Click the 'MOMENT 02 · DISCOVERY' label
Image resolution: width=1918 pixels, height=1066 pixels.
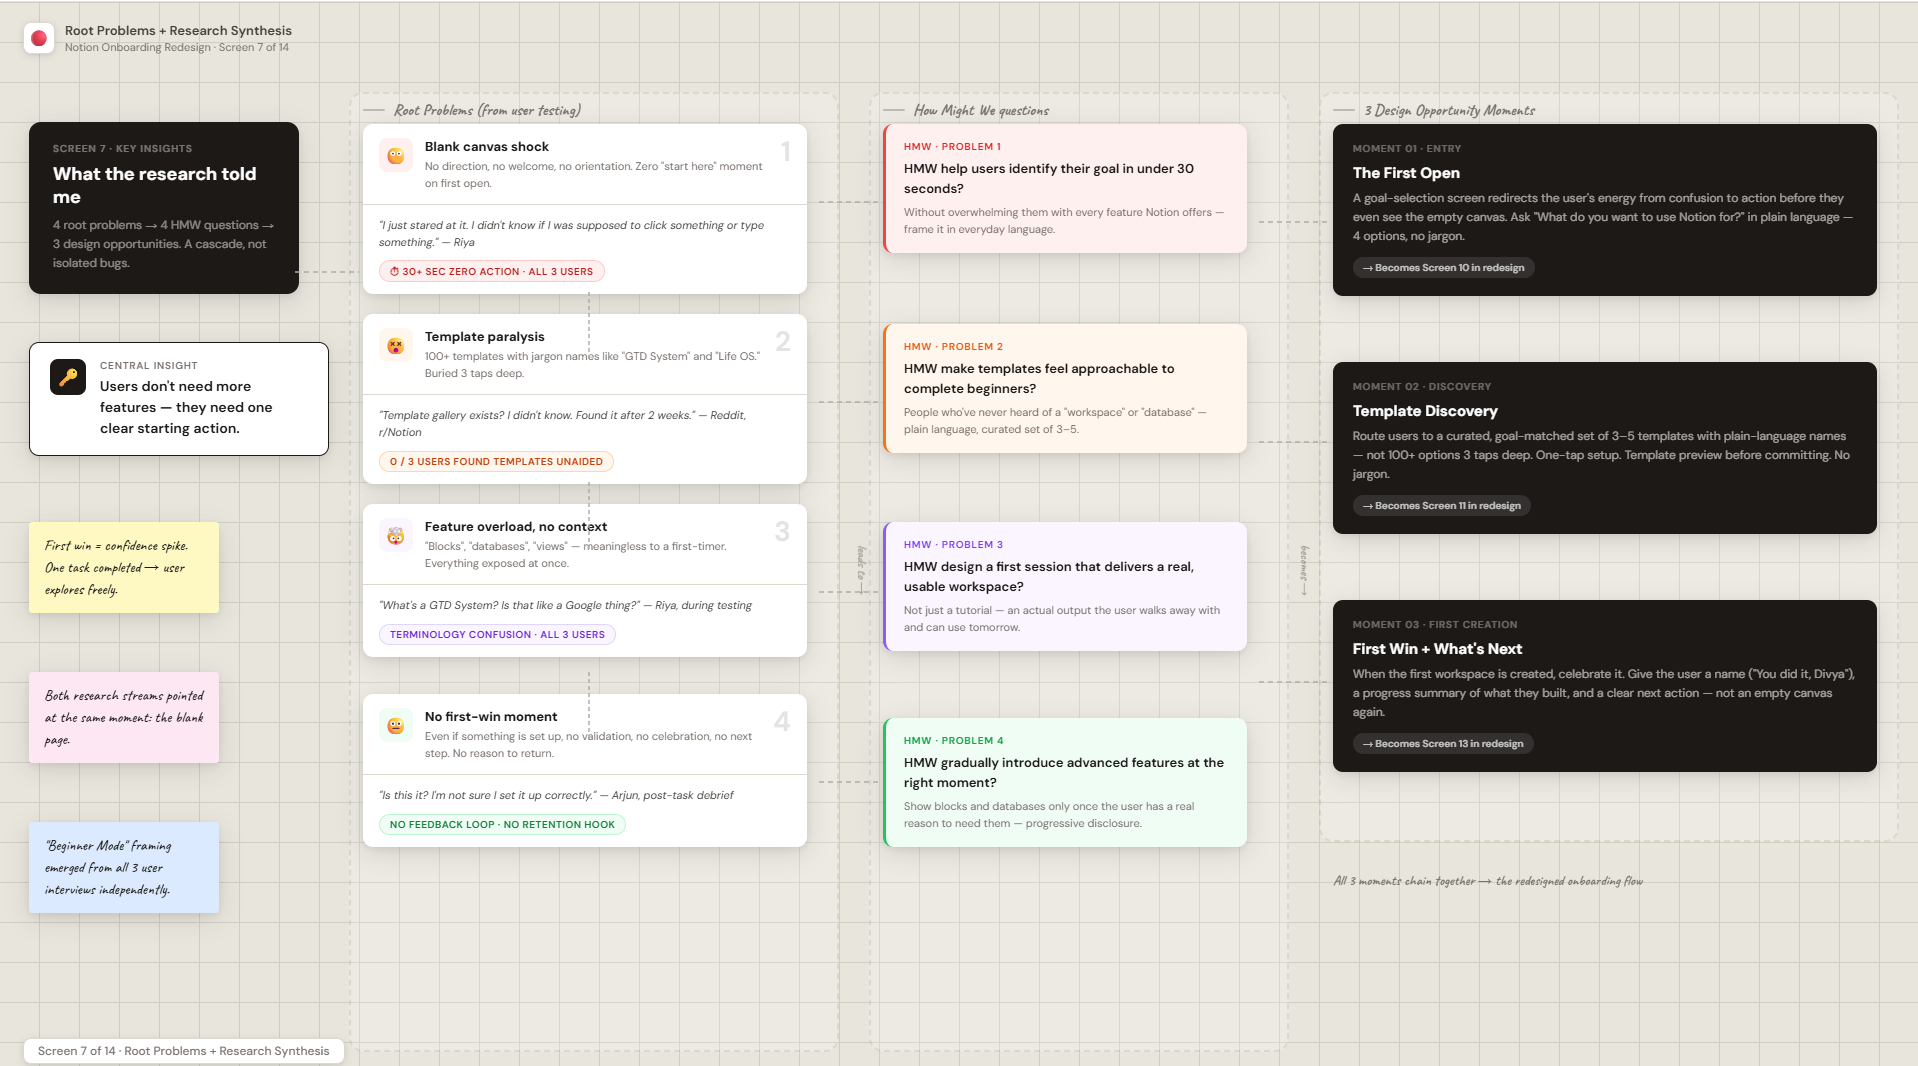1421,386
